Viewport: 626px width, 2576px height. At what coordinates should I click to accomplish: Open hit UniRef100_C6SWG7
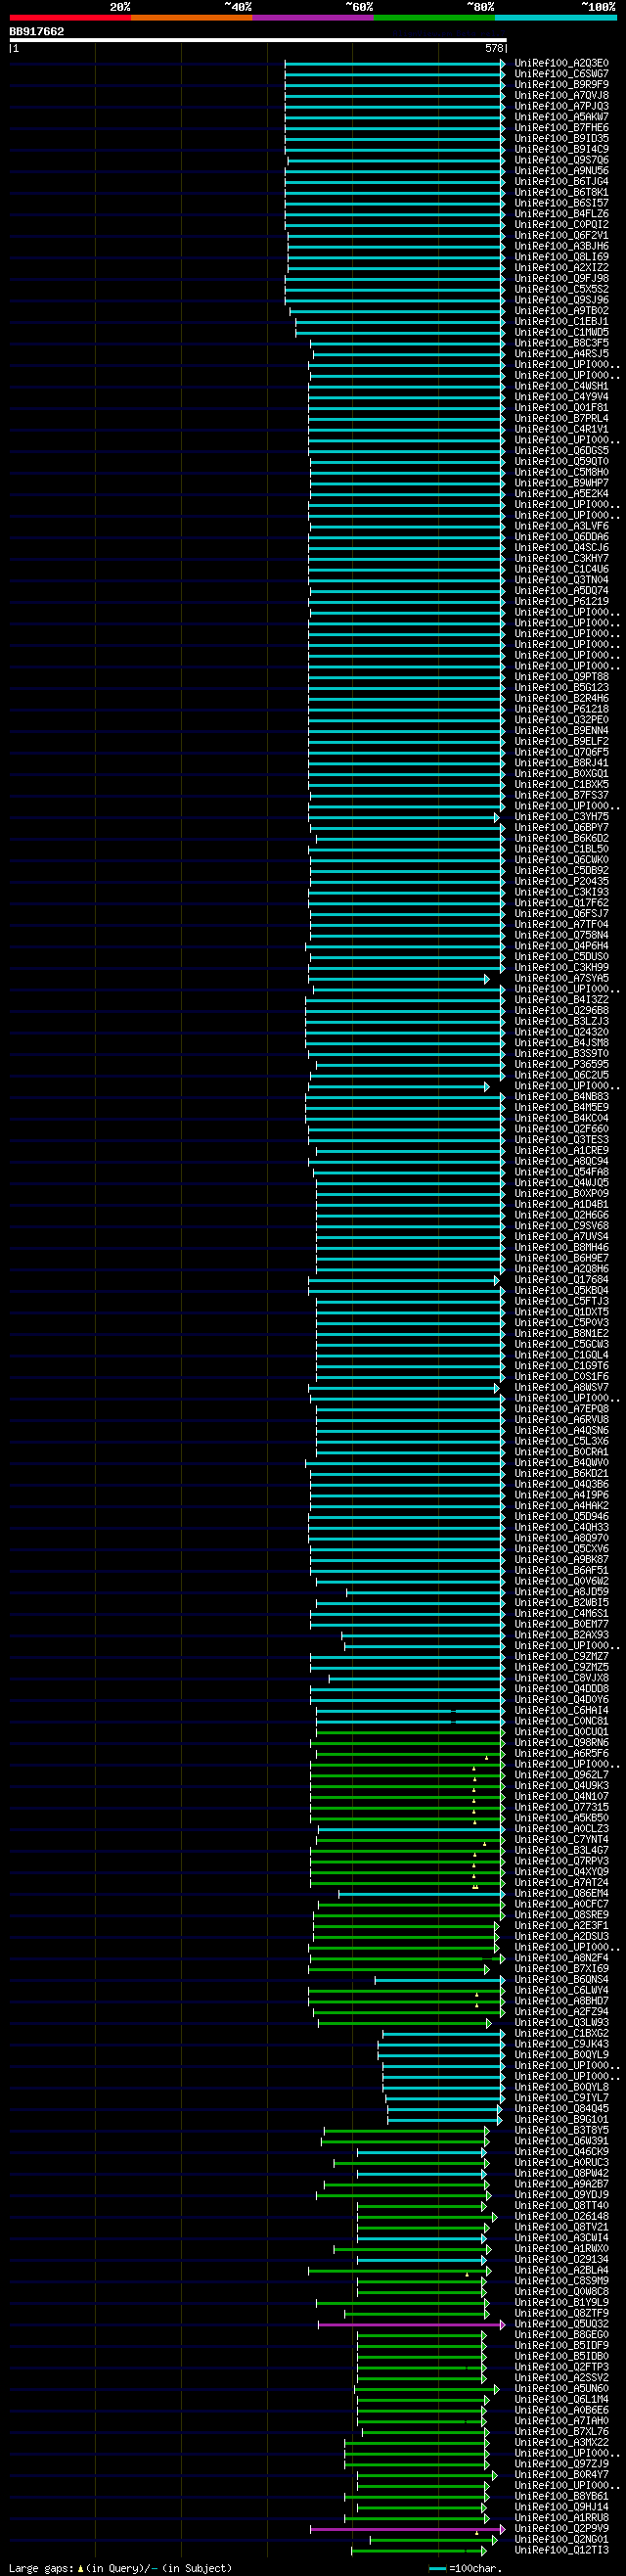561,74
